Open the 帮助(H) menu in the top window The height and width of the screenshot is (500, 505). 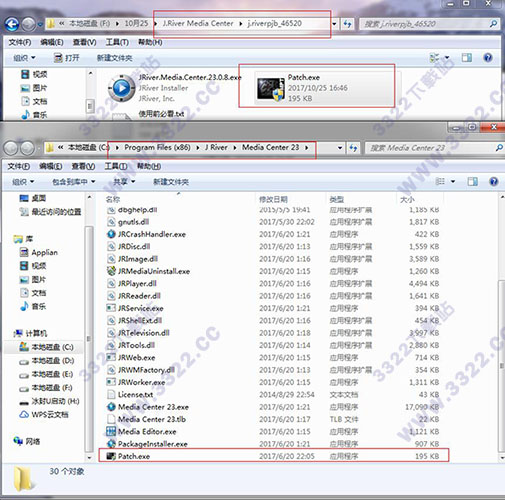coord(150,42)
